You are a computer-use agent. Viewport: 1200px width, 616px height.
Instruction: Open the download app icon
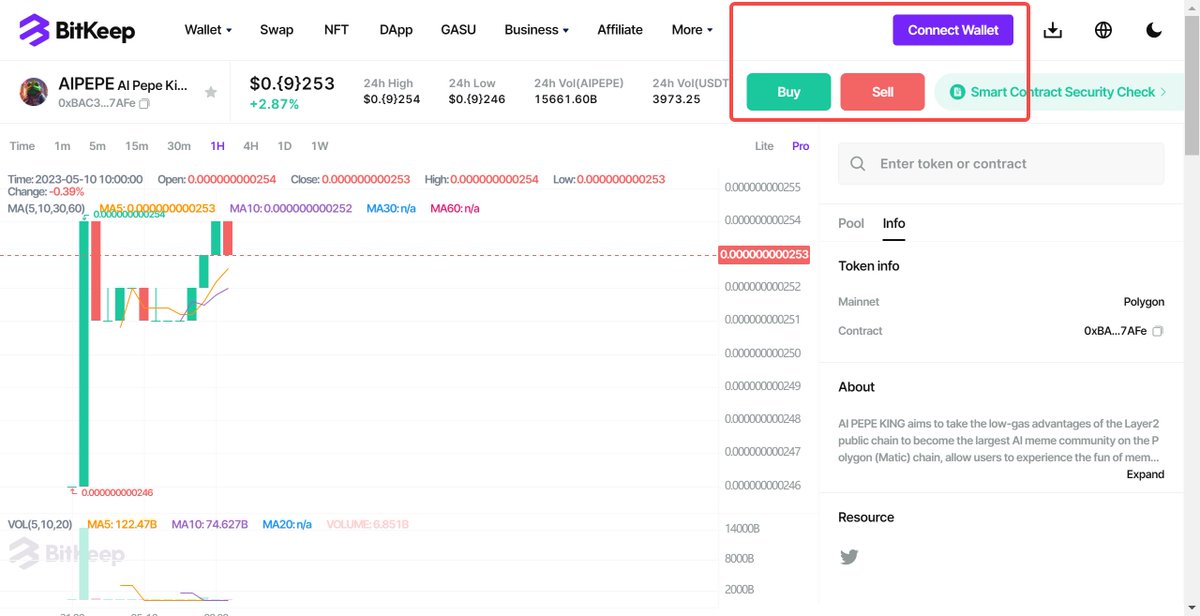(x=1052, y=30)
